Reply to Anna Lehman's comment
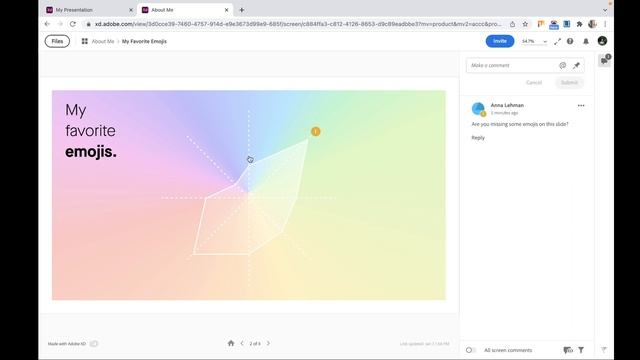 pyautogui.click(x=478, y=138)
